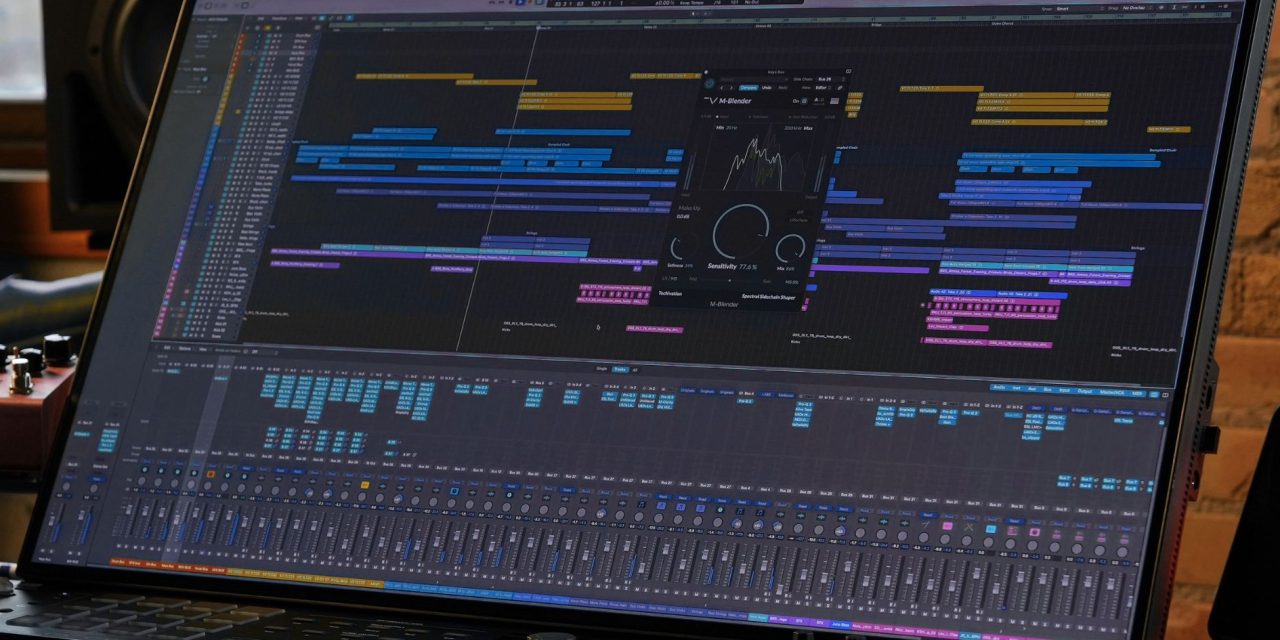Click the Max frequency label
This screenshot has height=640, width=1280.
pyautogui.click(x=799, y=128)
